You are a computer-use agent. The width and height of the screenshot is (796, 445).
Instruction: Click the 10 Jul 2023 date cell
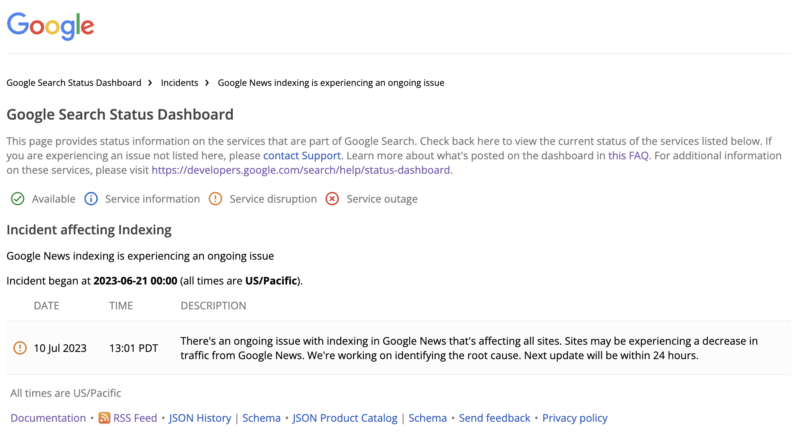tap(60, 348)
